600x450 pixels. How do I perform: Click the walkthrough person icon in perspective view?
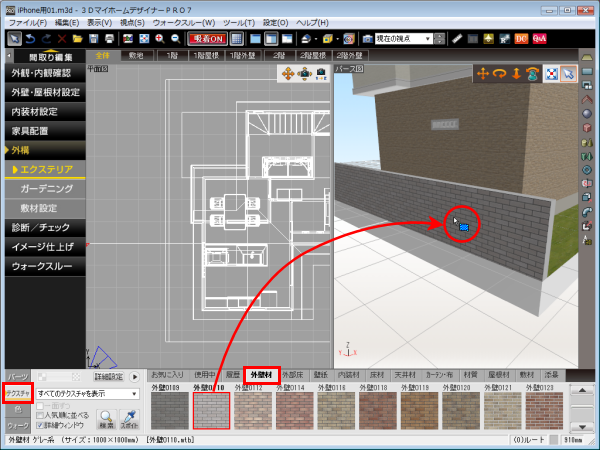tap(533, 74)
